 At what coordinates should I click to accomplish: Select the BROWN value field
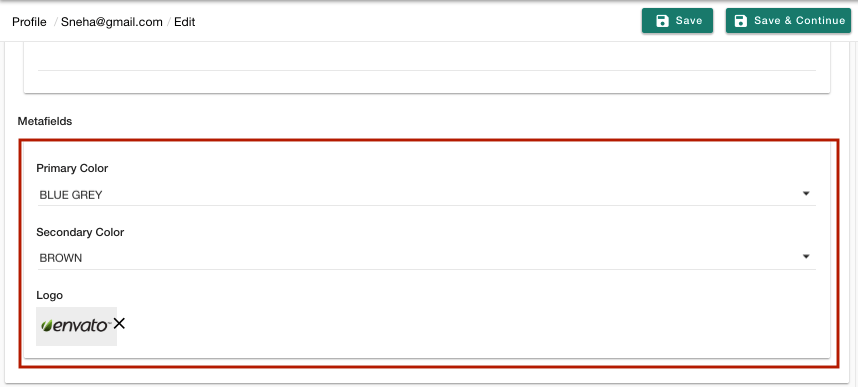[x=427, y=258]
